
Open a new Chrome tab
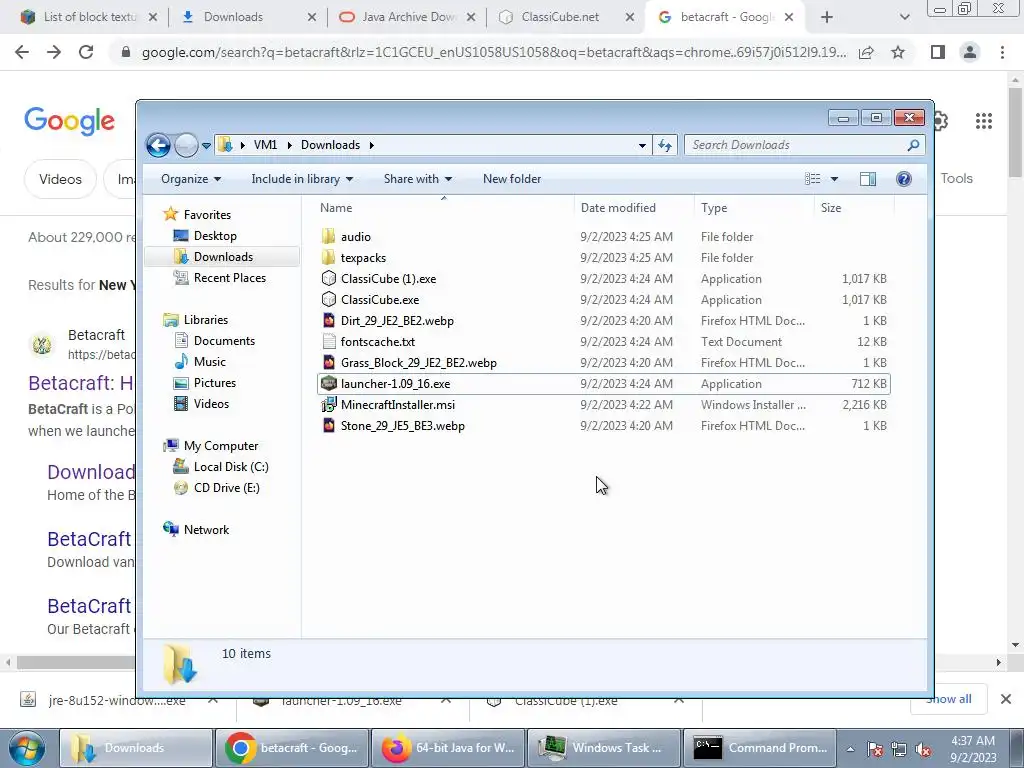827,18
